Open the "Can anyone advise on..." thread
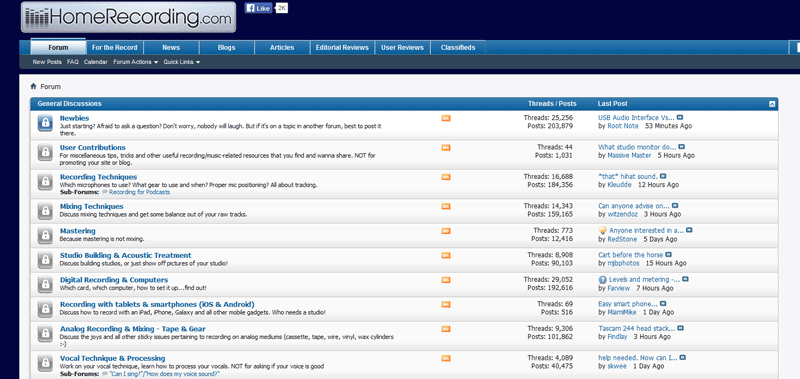The height and width of the screenshot is (379, 800). click(x=634, y=206)
